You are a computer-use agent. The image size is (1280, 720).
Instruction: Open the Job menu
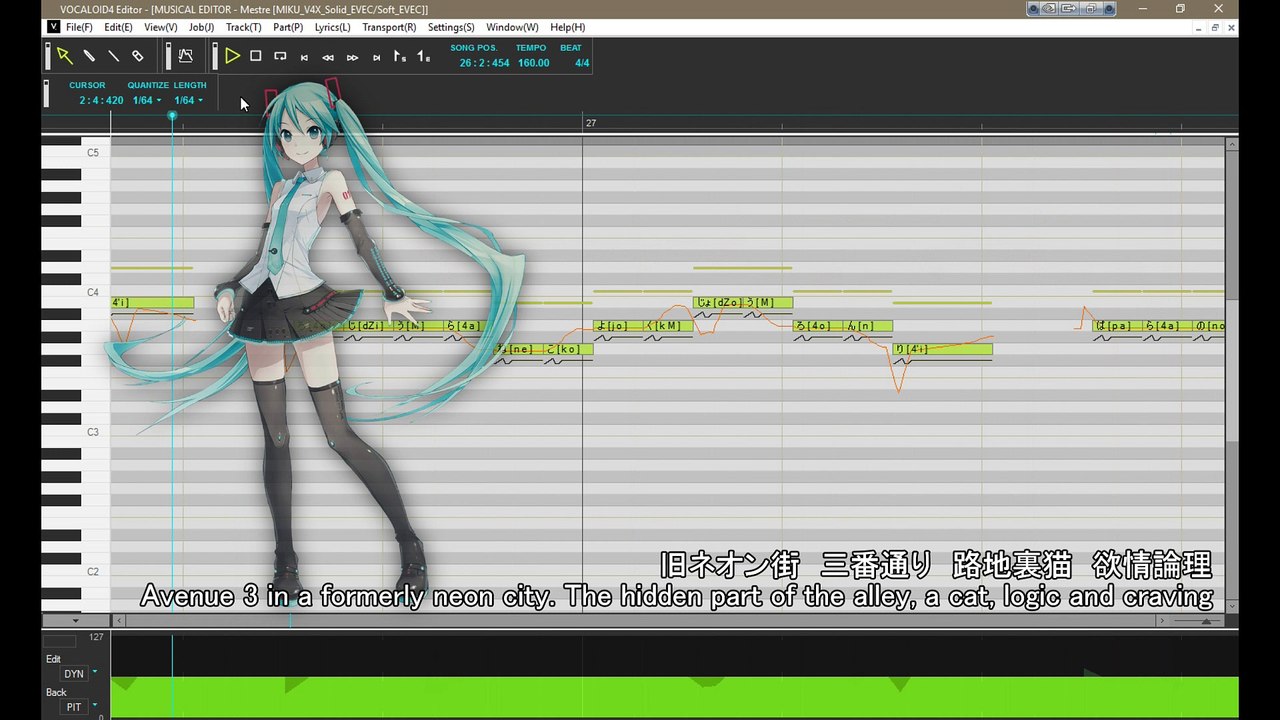pos(201,27)
